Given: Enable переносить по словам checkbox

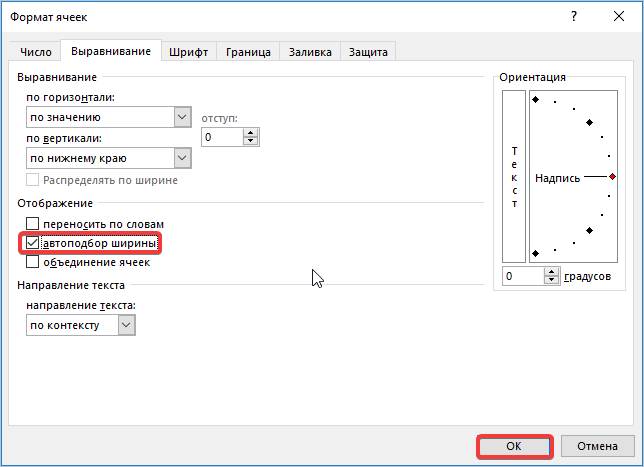Looking at the screenshot, I should [x=33, y=224].
